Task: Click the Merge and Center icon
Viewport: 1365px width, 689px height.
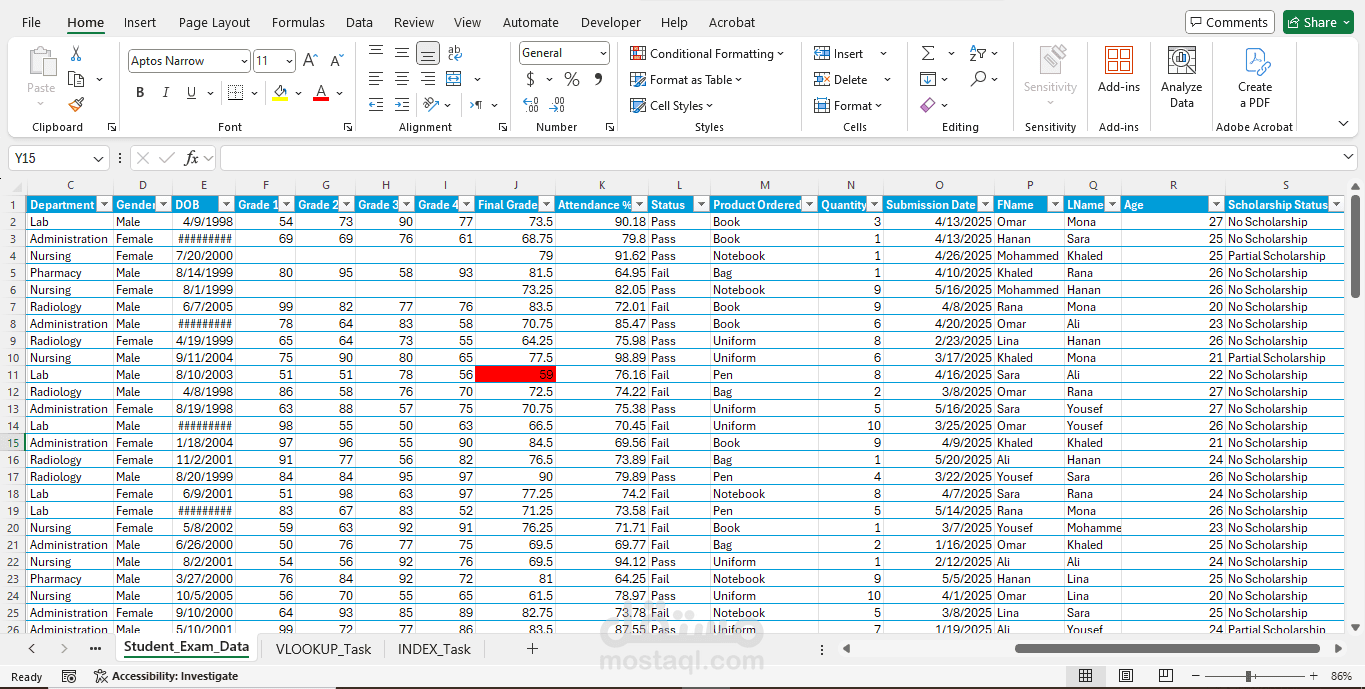Action: tap(454, 79)
